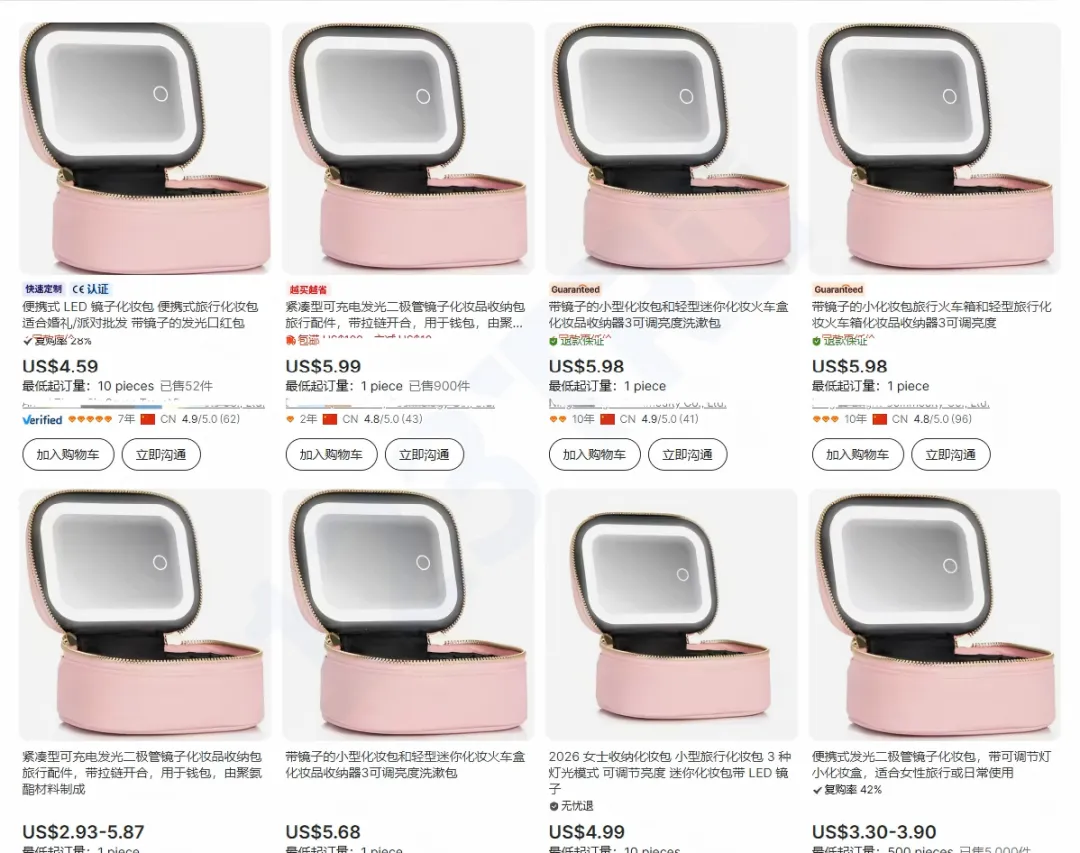Click 加入购物车 under the fourth product

point(858,455)
